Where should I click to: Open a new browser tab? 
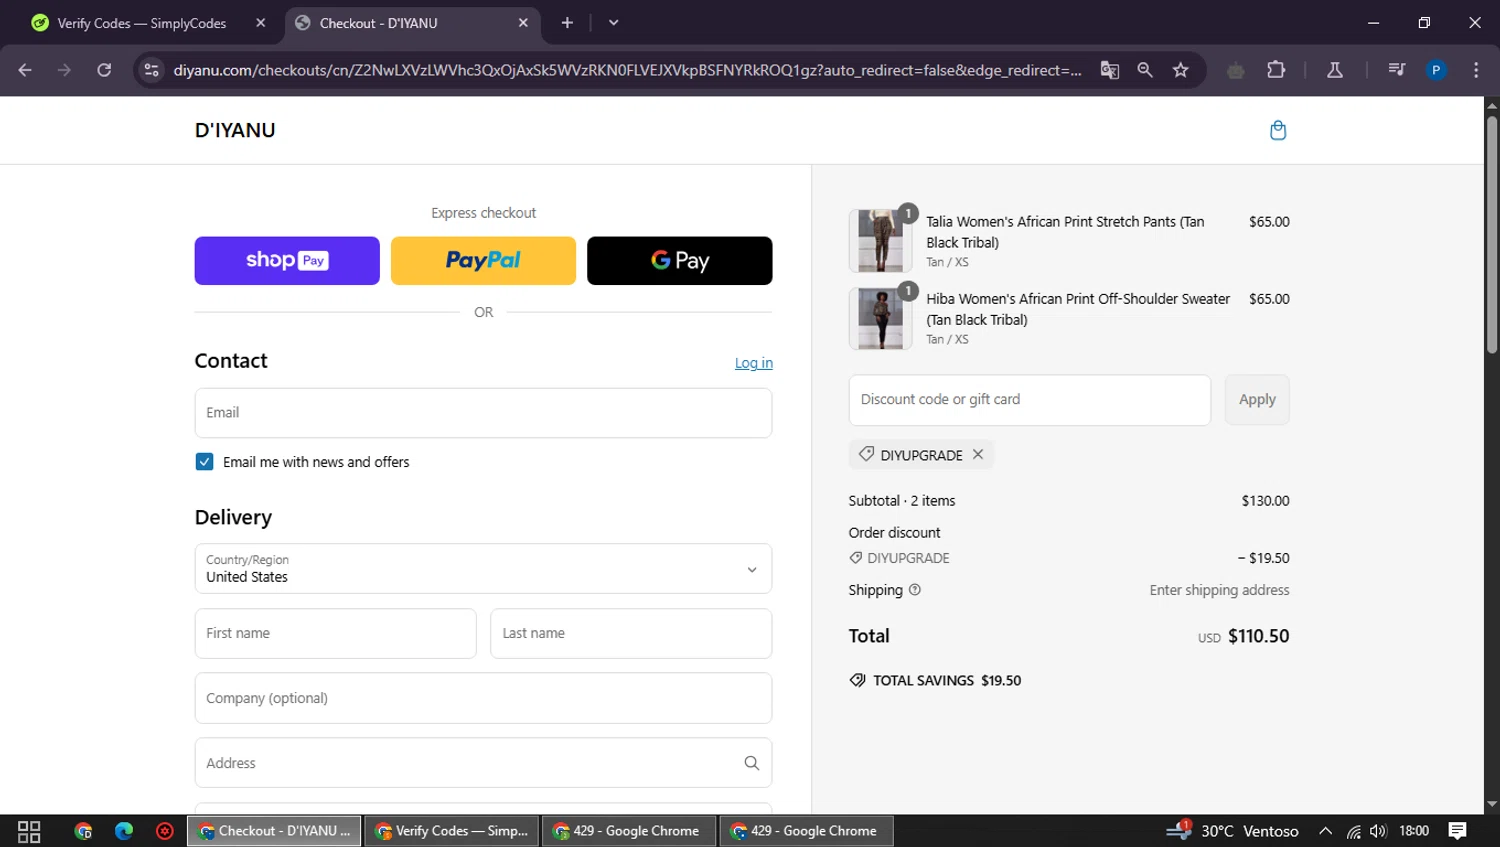point(567,23)
